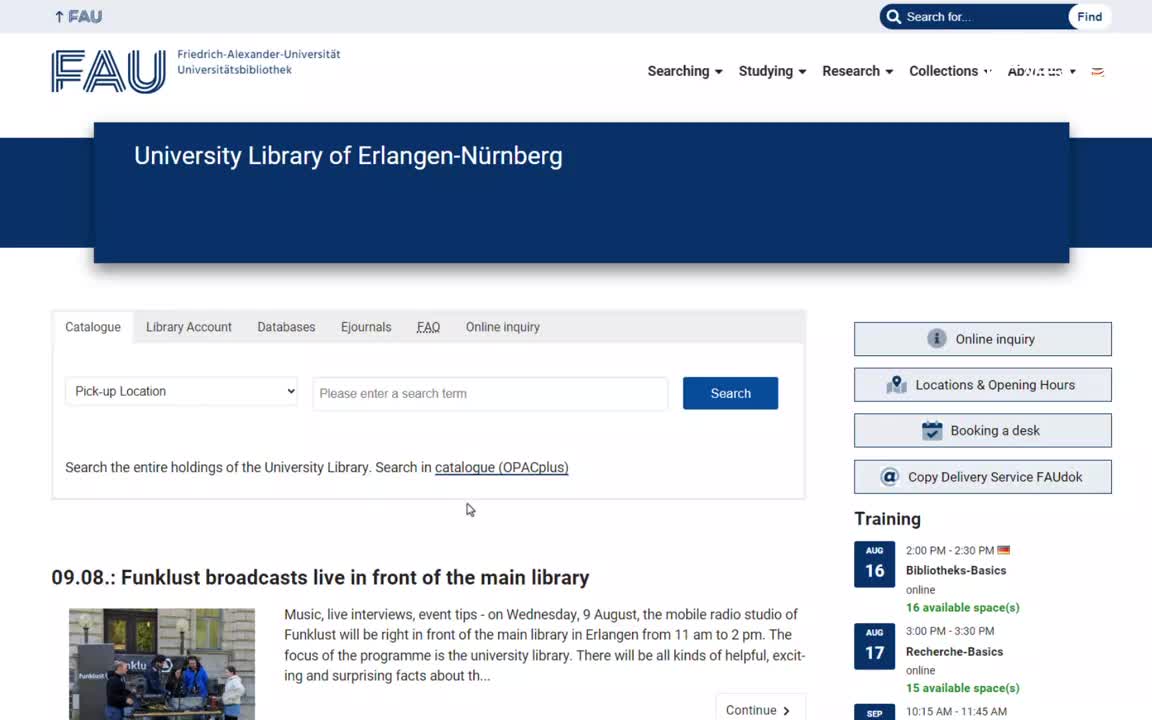Click the Online inquiry info icon
The width and height of the screenshot is (1152, 720).
(937, 338)
